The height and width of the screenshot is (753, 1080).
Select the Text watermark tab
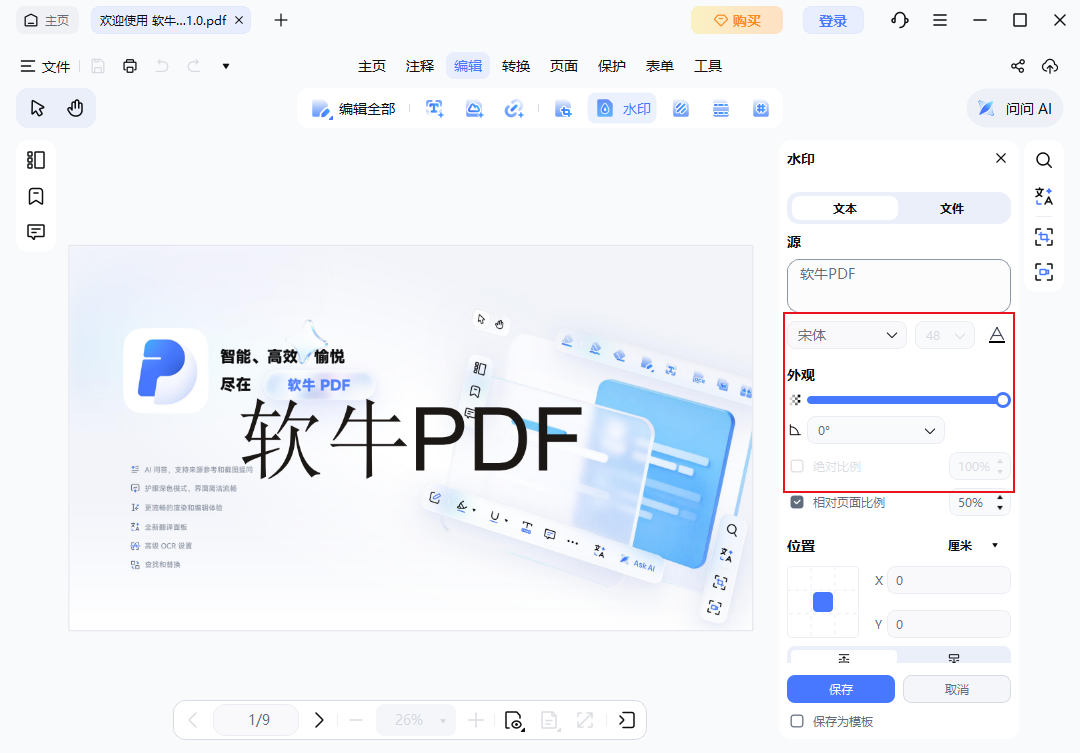click(x=845, y=208)
